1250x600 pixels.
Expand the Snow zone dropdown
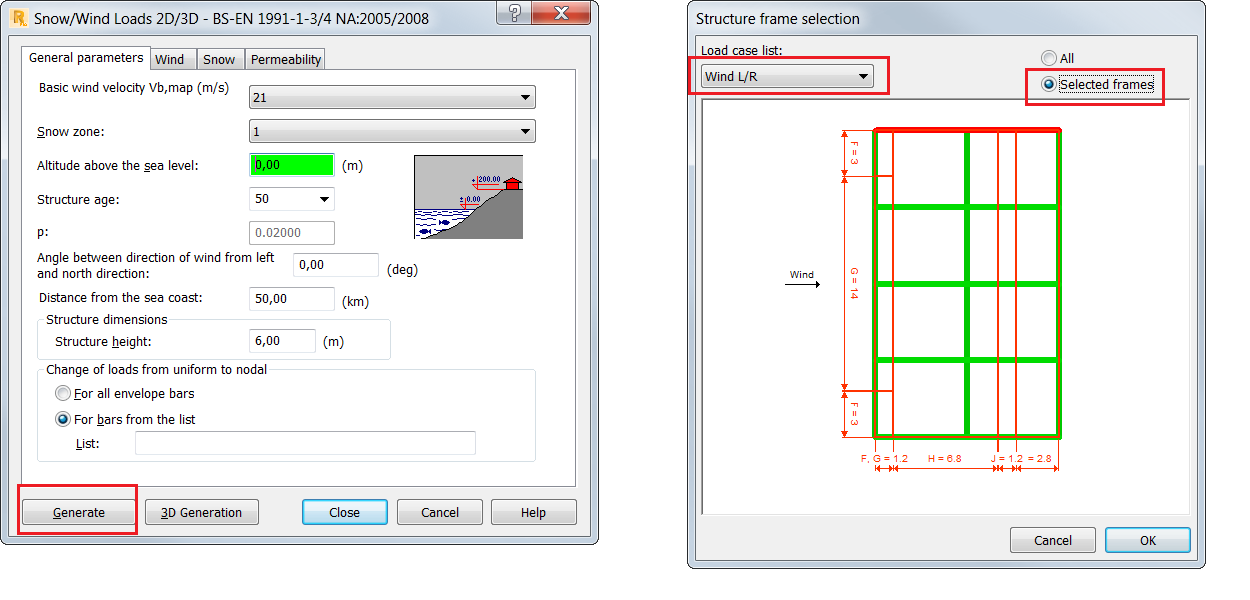524,130
